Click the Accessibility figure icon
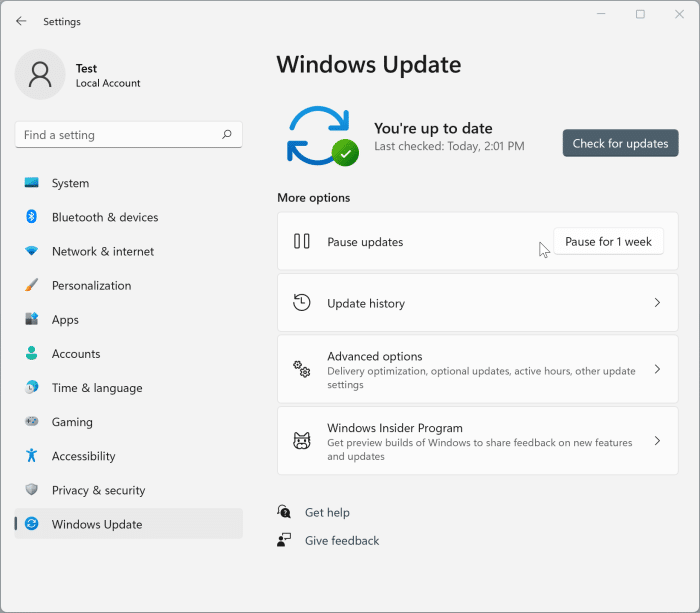 (x=31, y=455)
